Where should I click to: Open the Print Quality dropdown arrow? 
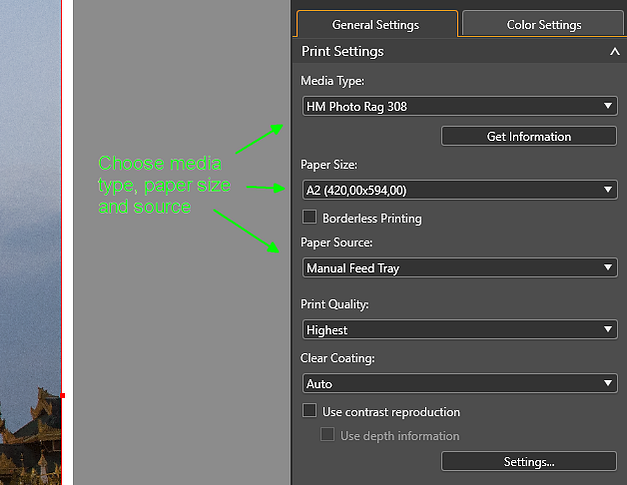click(x=608, y=329)
